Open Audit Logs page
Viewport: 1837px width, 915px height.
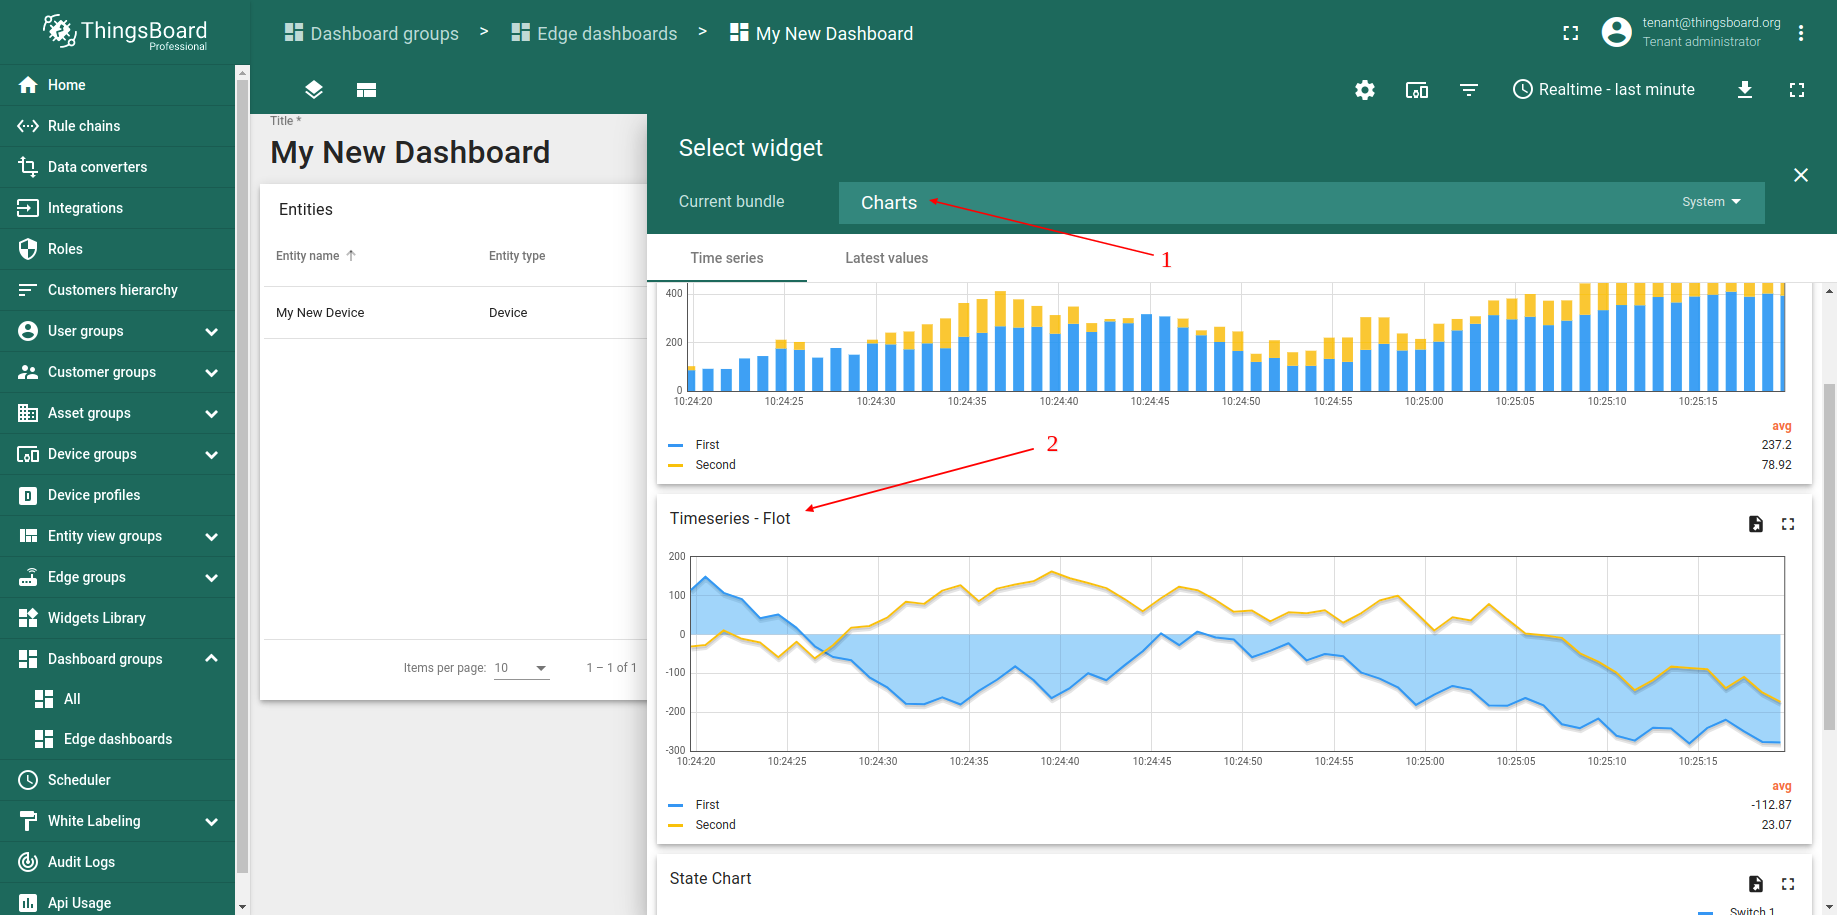pos(117,862)
